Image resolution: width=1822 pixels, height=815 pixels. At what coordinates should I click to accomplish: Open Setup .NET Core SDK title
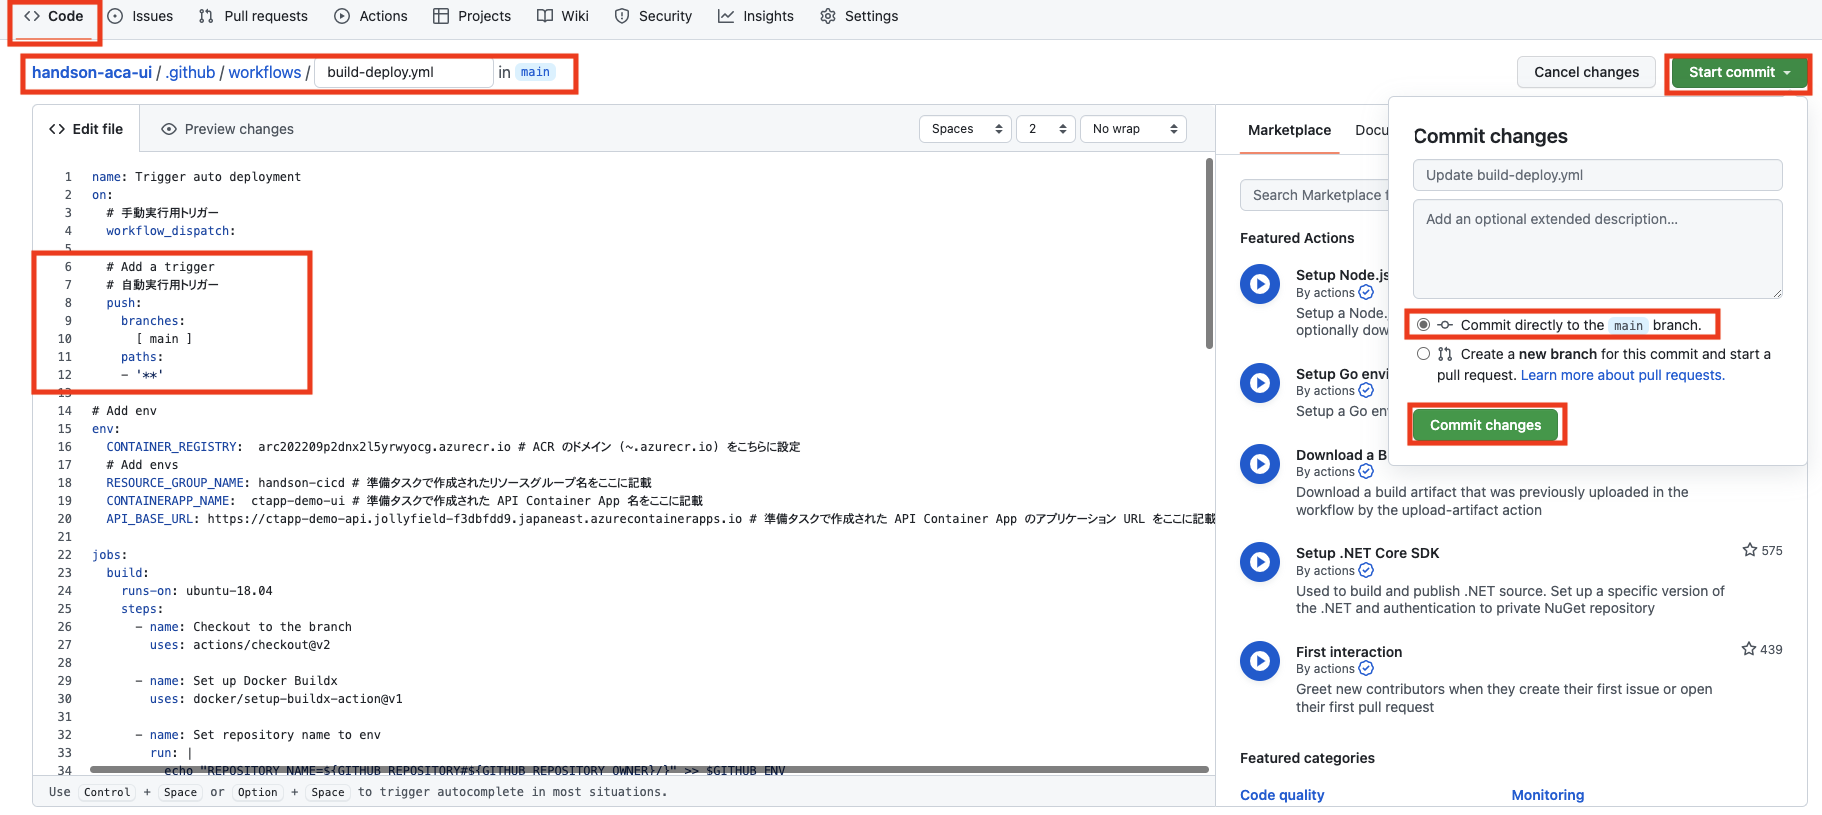(x=1367, y=553)
